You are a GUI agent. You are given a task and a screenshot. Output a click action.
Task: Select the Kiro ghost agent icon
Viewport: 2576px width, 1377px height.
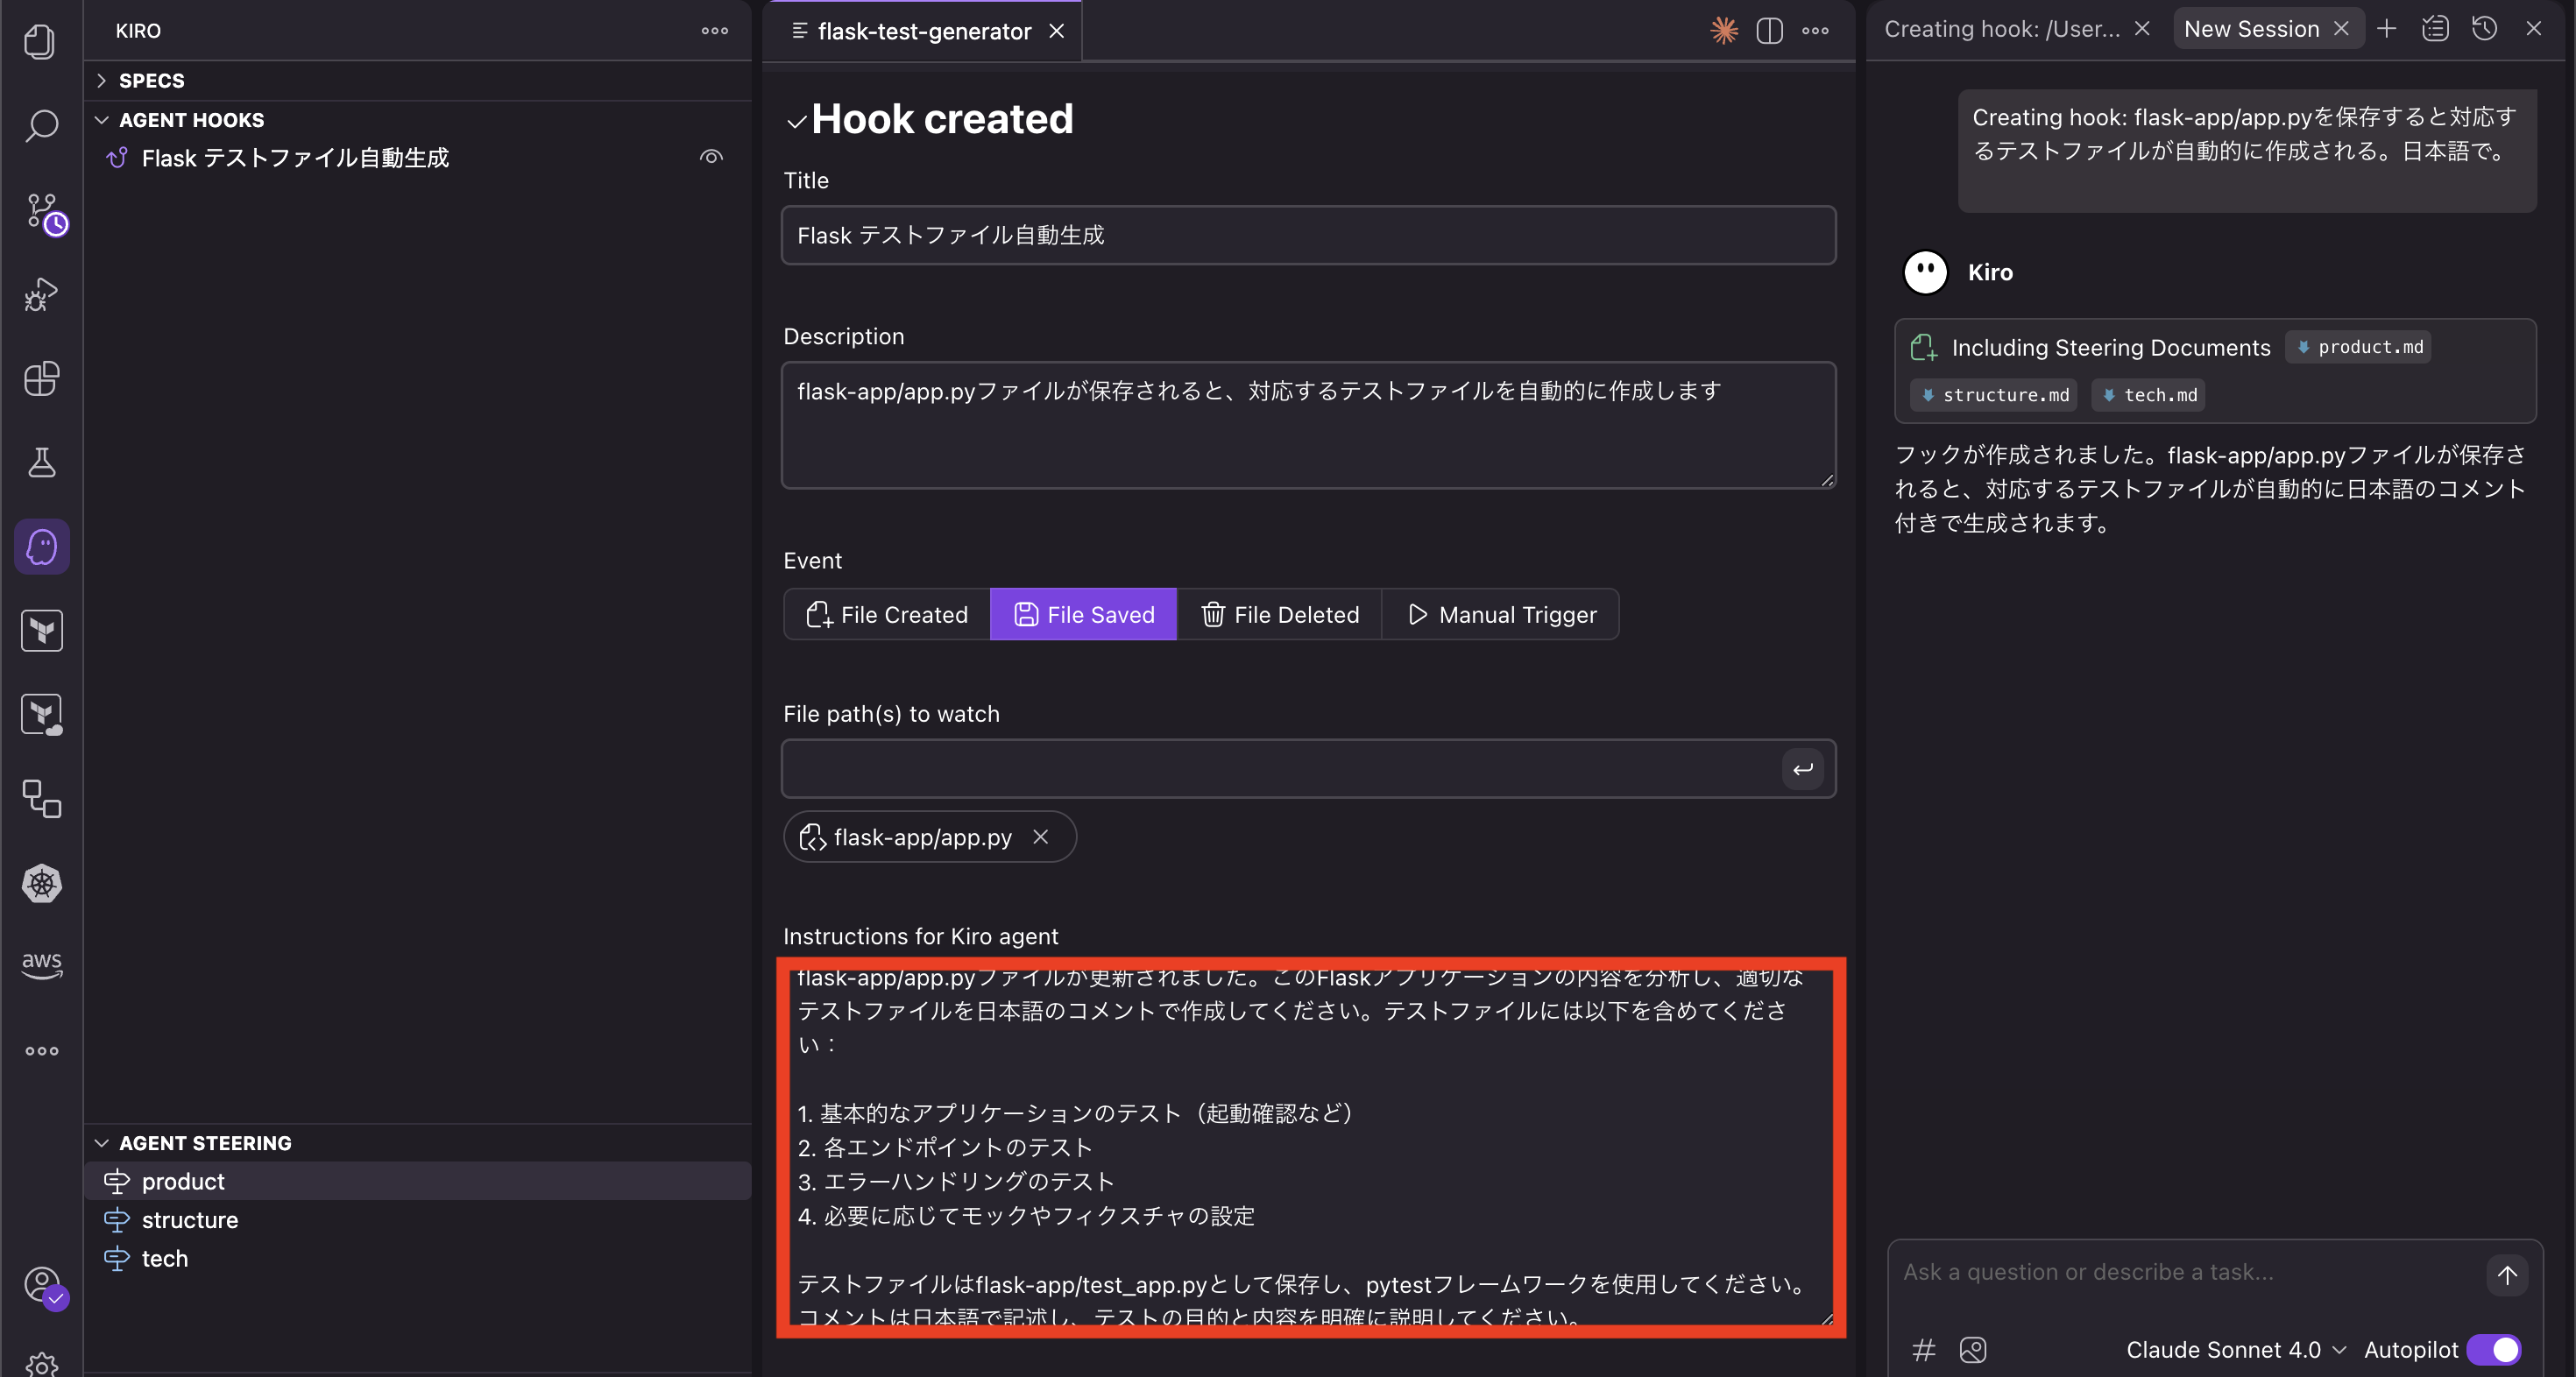pos(41,546)
